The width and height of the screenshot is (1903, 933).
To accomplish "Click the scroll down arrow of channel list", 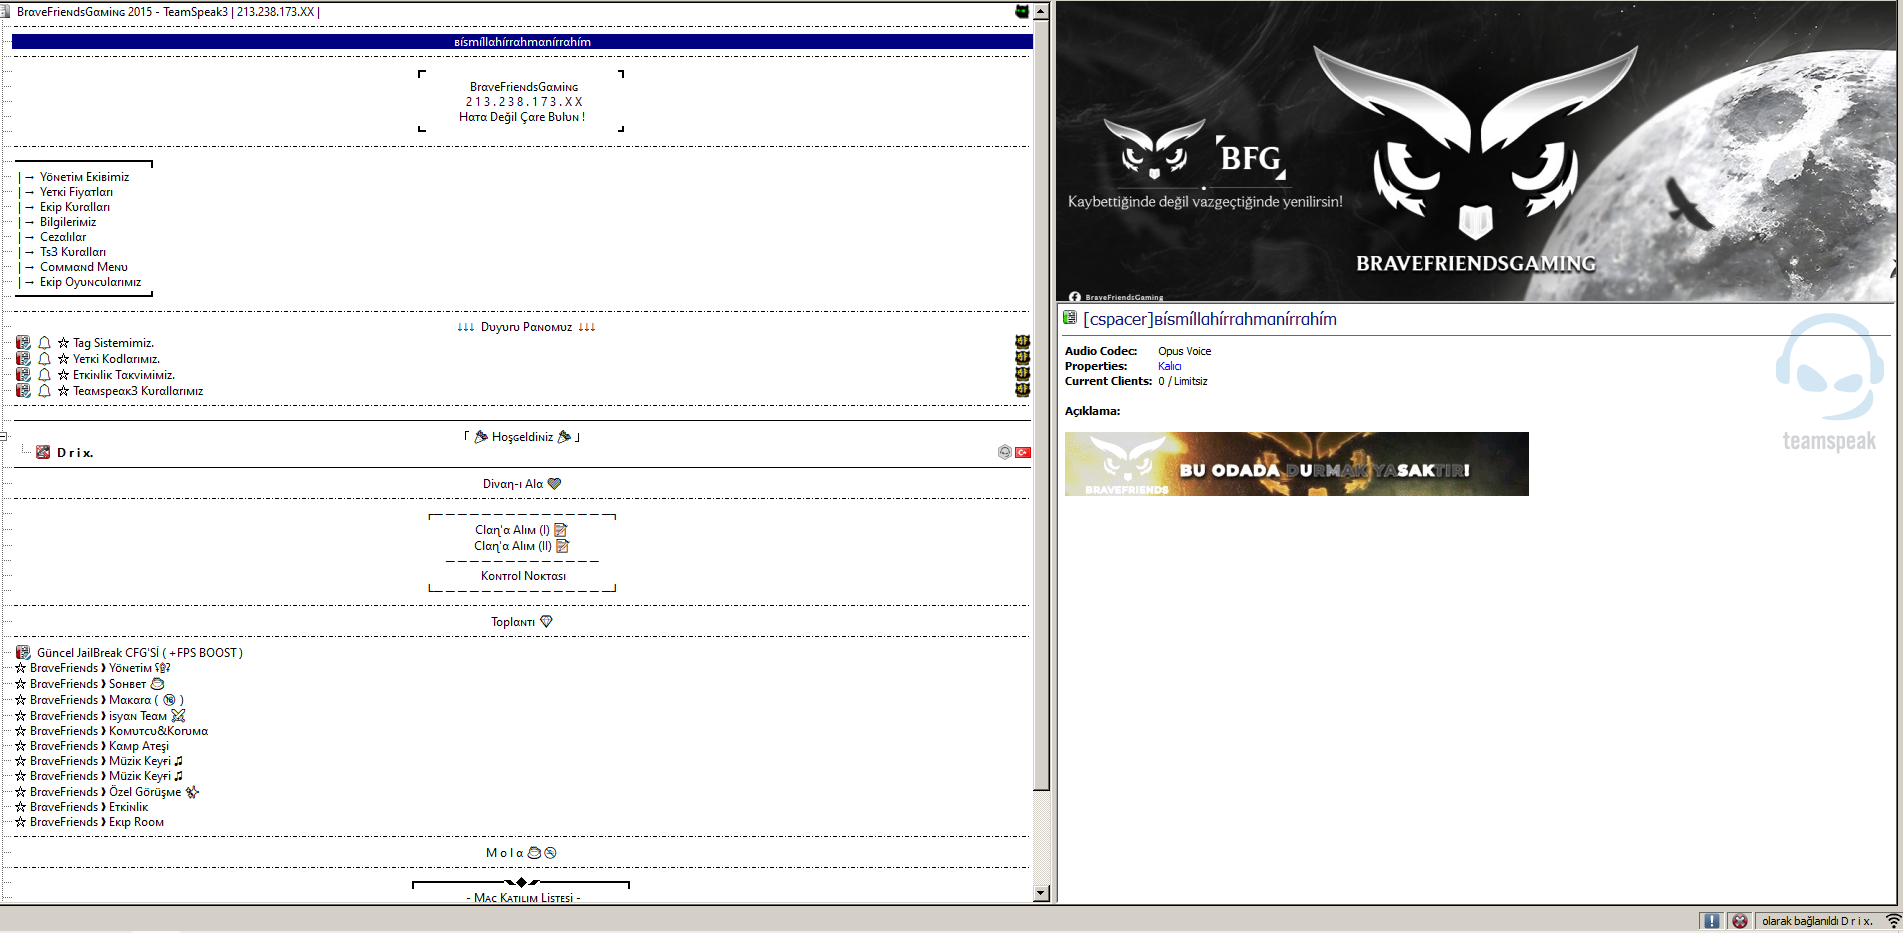I will pyautogui.click(x=1041, y=893).
